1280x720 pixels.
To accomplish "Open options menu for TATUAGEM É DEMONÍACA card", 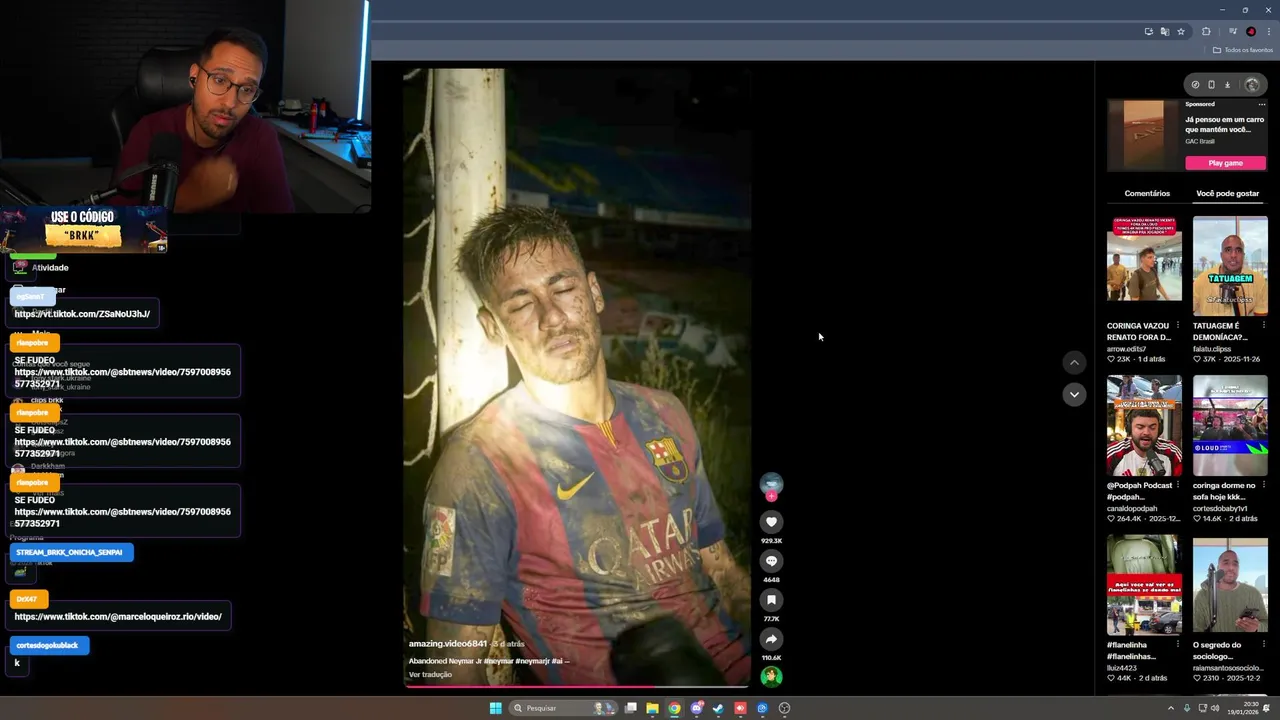I will [1263, 325].
